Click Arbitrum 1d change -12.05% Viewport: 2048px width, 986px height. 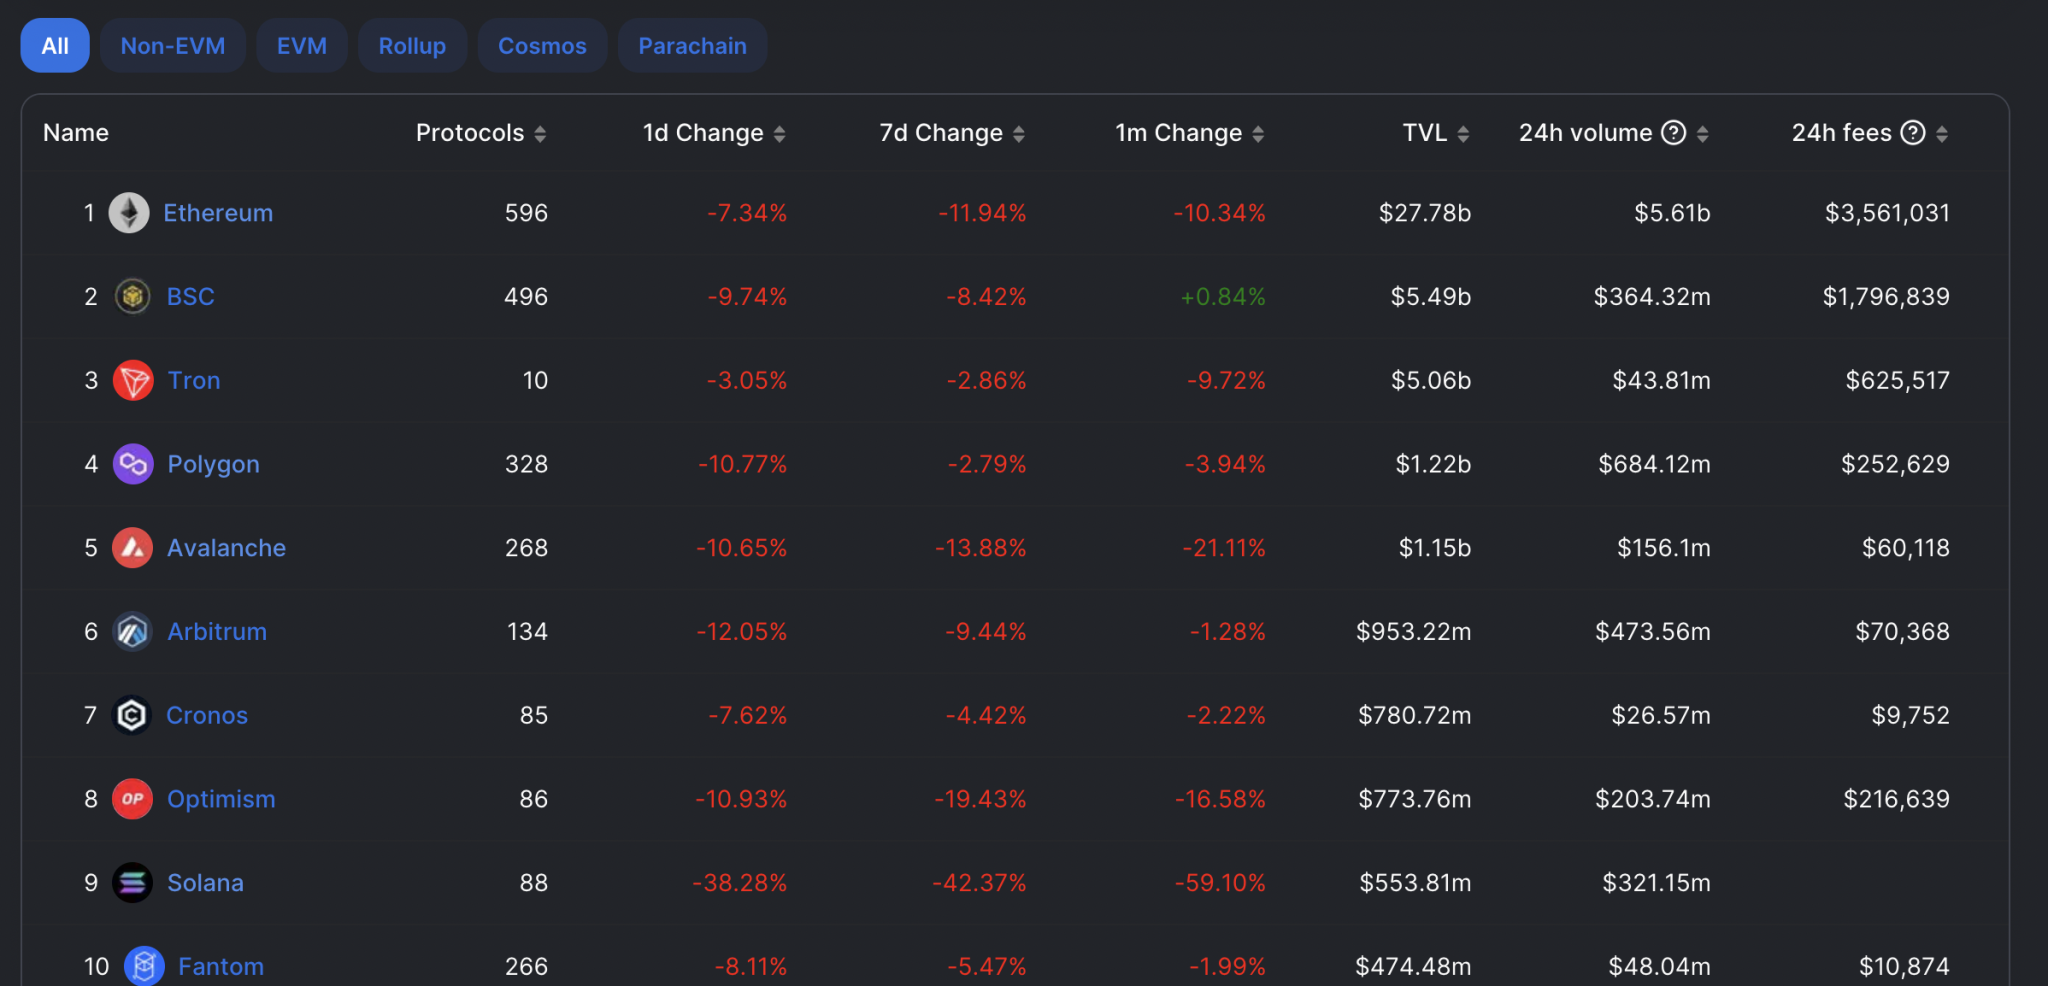point(742,631)
